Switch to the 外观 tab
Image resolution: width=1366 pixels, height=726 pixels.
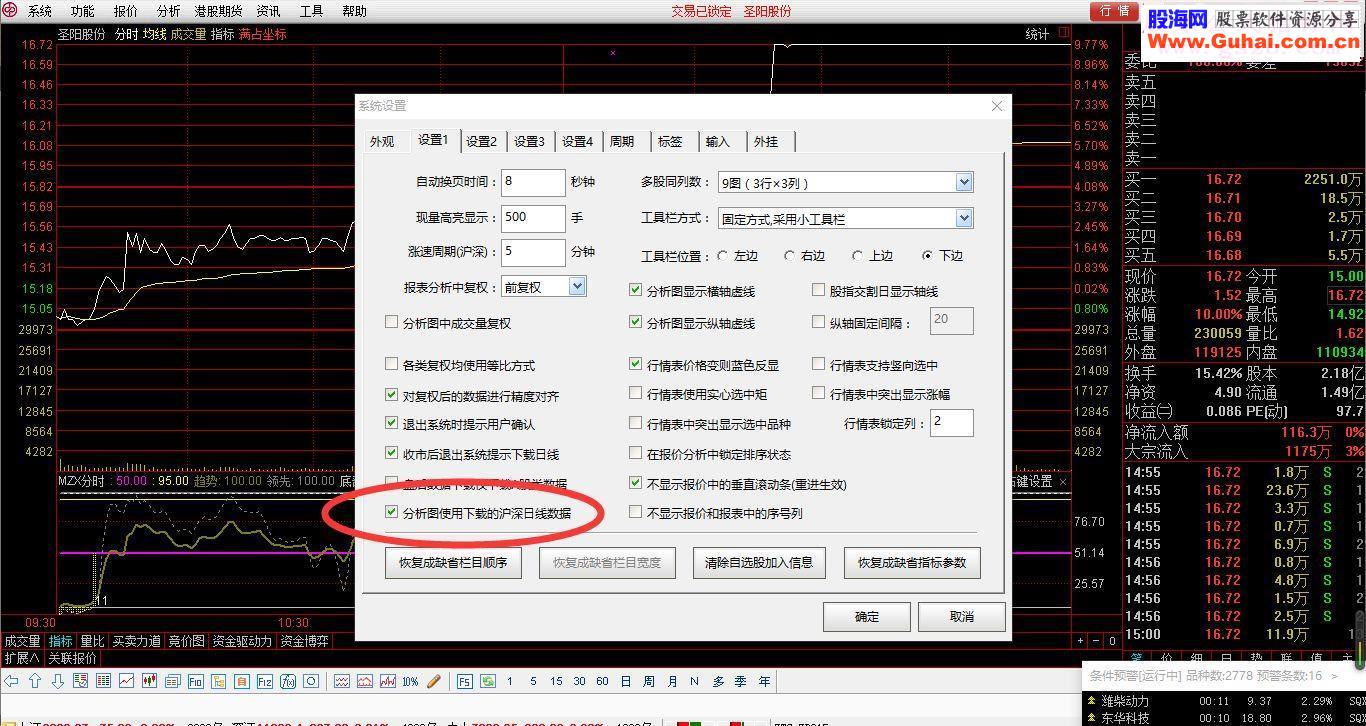click(382, 141)
